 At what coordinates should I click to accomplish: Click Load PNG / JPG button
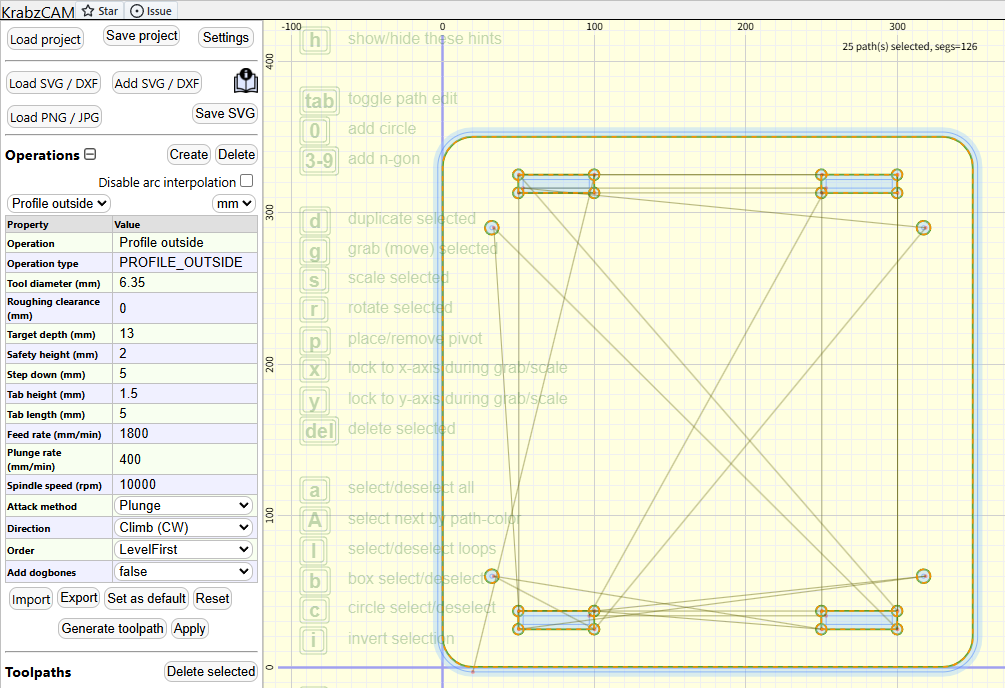pyautogui.click(x=54, y=117)
